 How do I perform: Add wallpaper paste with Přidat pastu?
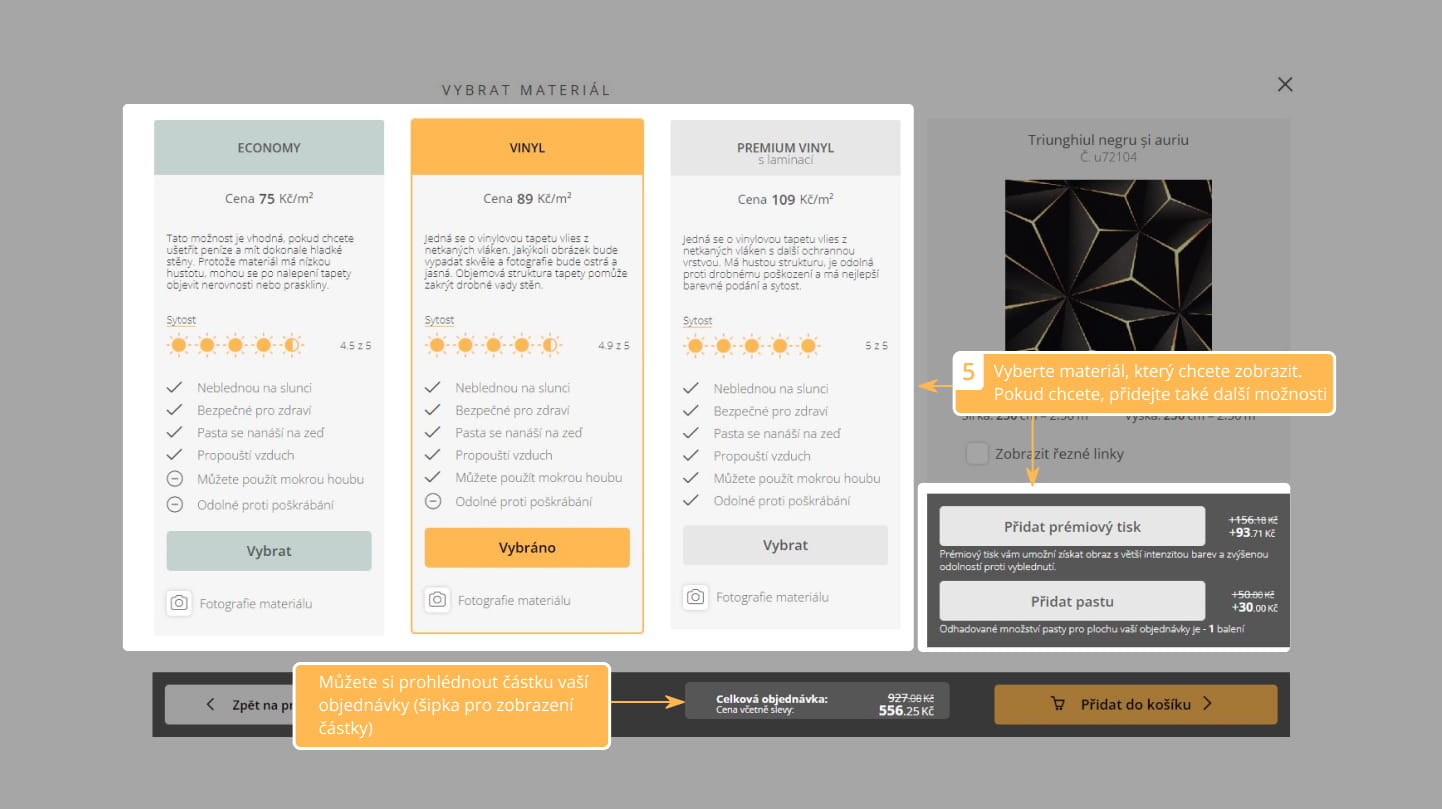pyautogui.click(x=1072, y=602)
